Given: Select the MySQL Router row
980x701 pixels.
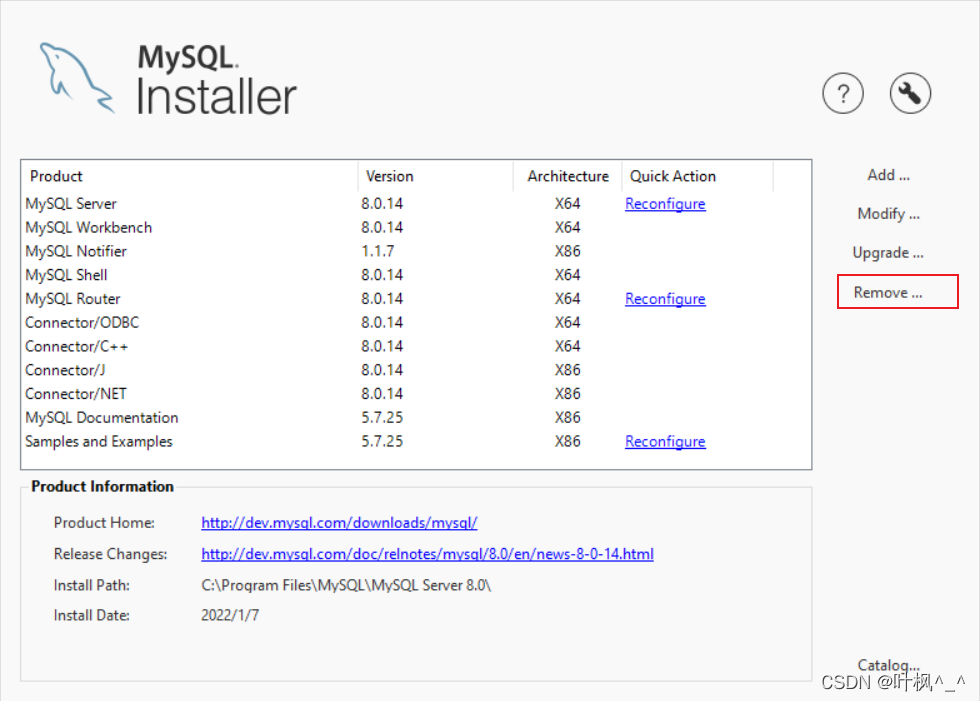Looking at the screenshot, I should (416, 299).
